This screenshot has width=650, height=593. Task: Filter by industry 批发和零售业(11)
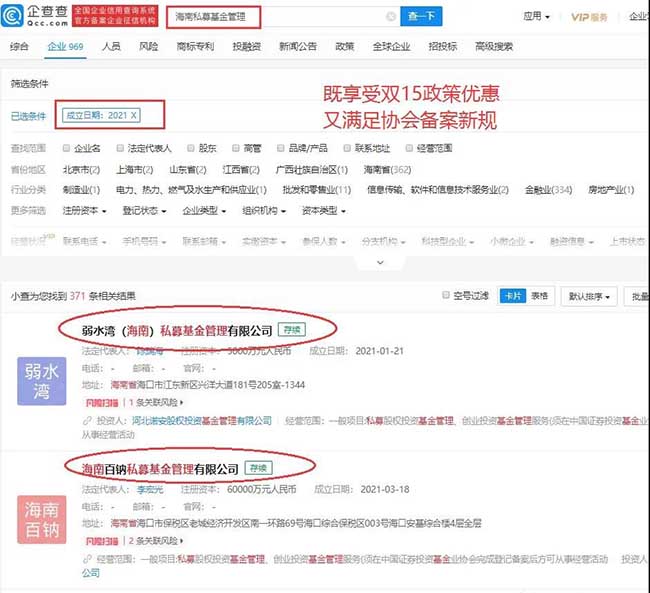point(317,190)
